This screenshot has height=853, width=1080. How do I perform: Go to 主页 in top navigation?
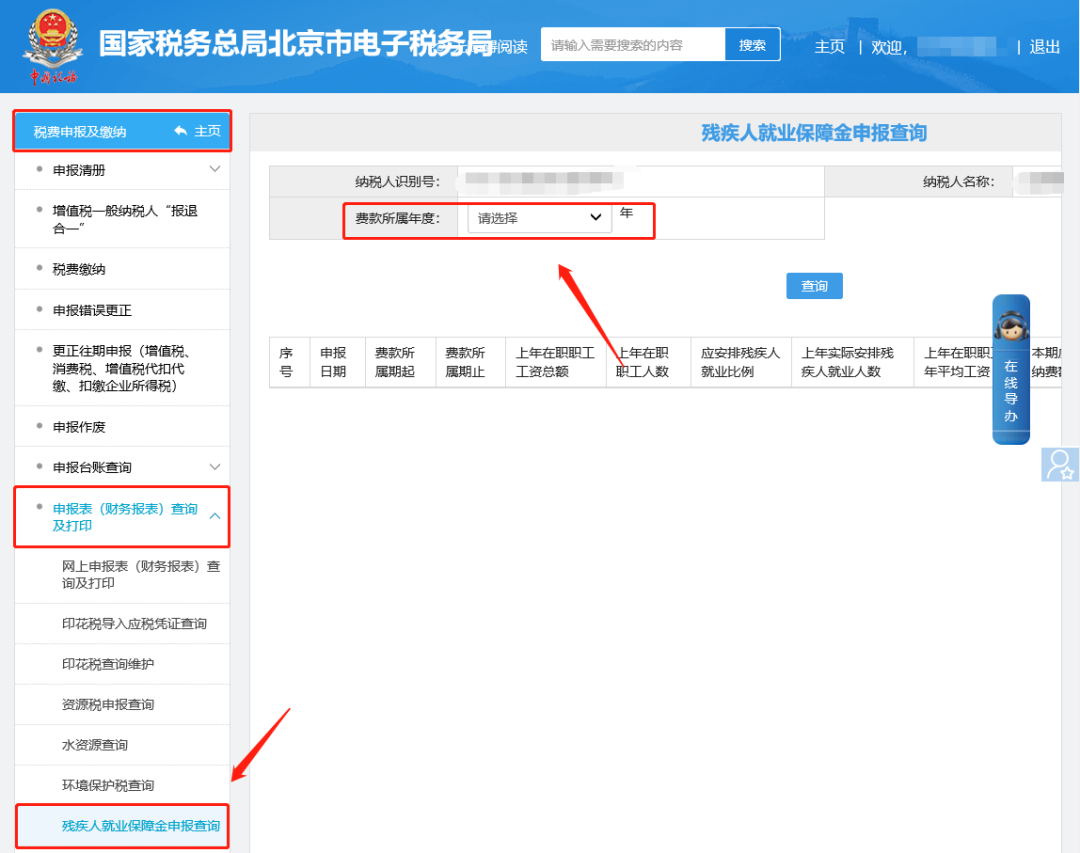click(x=829, y=47)
